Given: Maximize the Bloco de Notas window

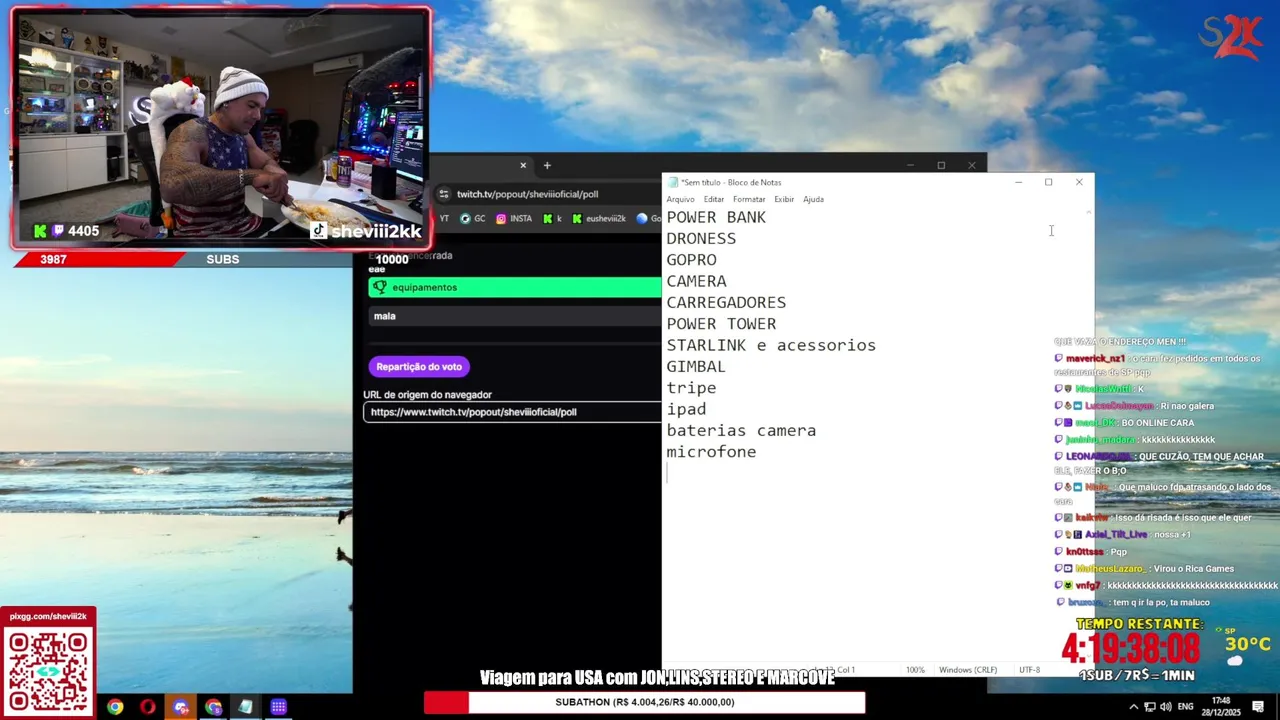Looking at the screenshot, I should pos(1048,182).
